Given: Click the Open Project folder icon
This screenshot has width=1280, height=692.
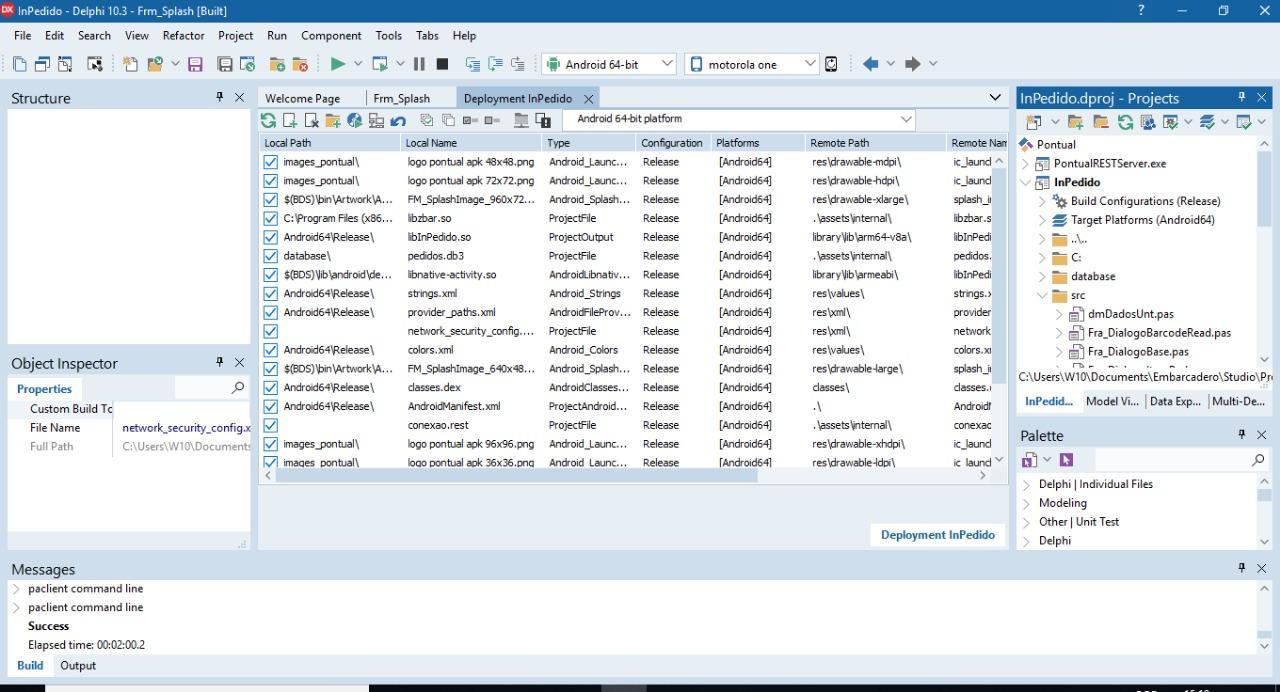Looking at the screenshot, I should point(155,64).
